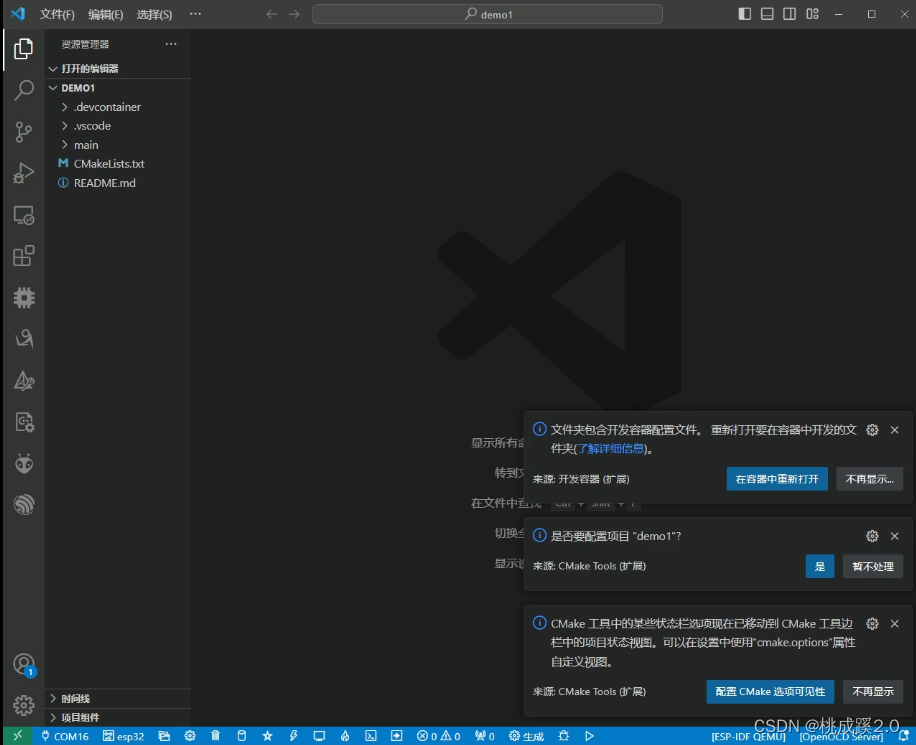Click 是 to configure project demo1
Image resolution: width=916 pixels, height=745 pixels.
[x=820, y=566]
